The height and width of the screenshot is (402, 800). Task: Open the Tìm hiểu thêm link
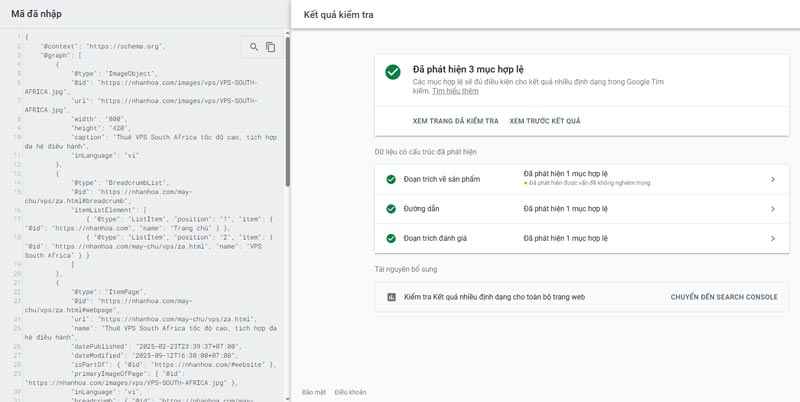point(455,91)
